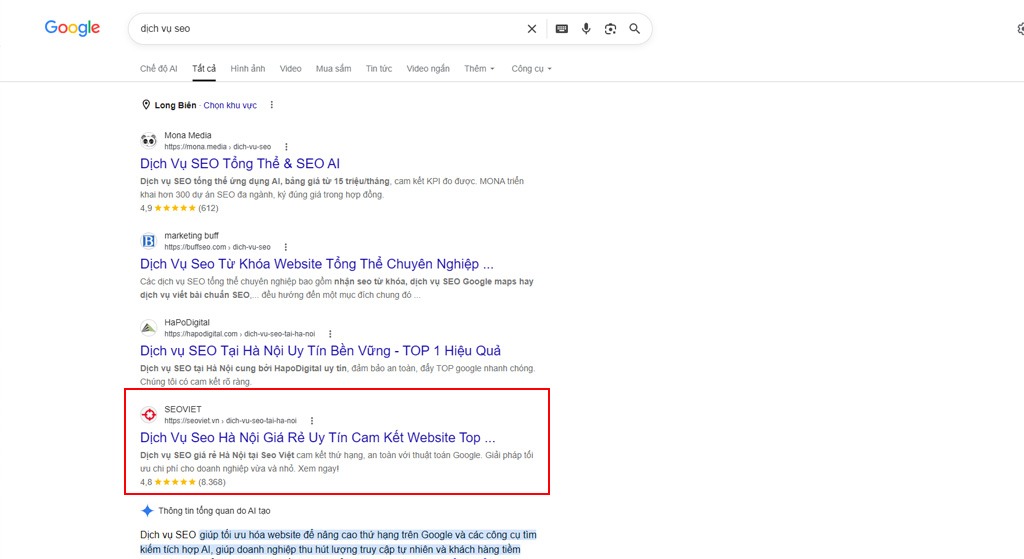Open marketing buff result options menu

(285, 248)
